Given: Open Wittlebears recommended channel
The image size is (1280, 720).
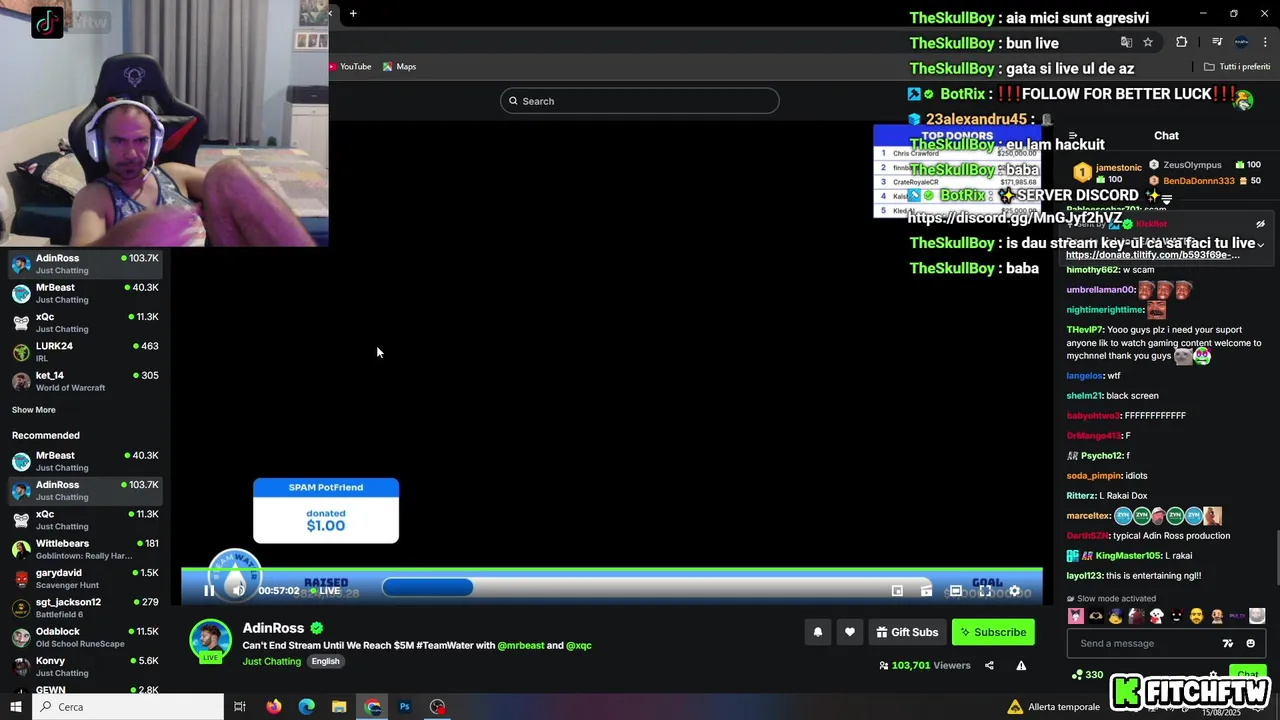Looking at the screenshot, I should pos(85,549).
